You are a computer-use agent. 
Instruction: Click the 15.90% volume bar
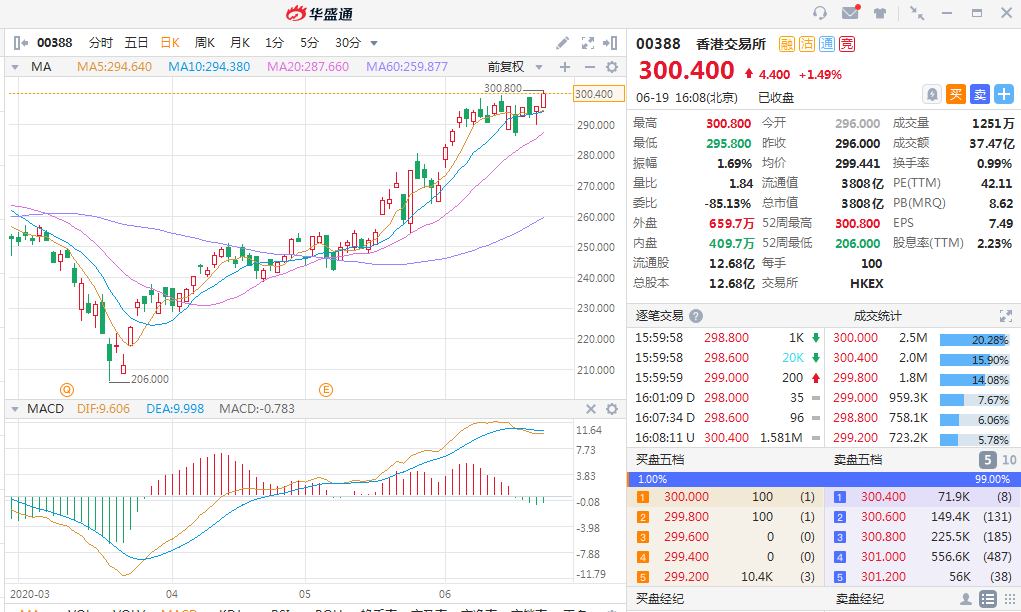click(x=974, y=360)
